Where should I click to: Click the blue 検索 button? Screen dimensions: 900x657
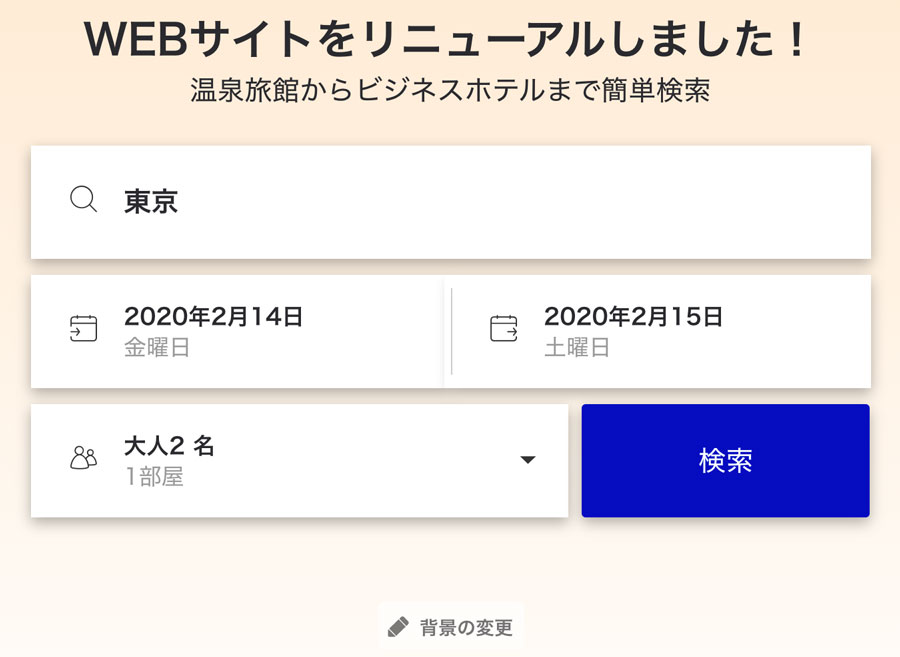click(x=726, y=461)
